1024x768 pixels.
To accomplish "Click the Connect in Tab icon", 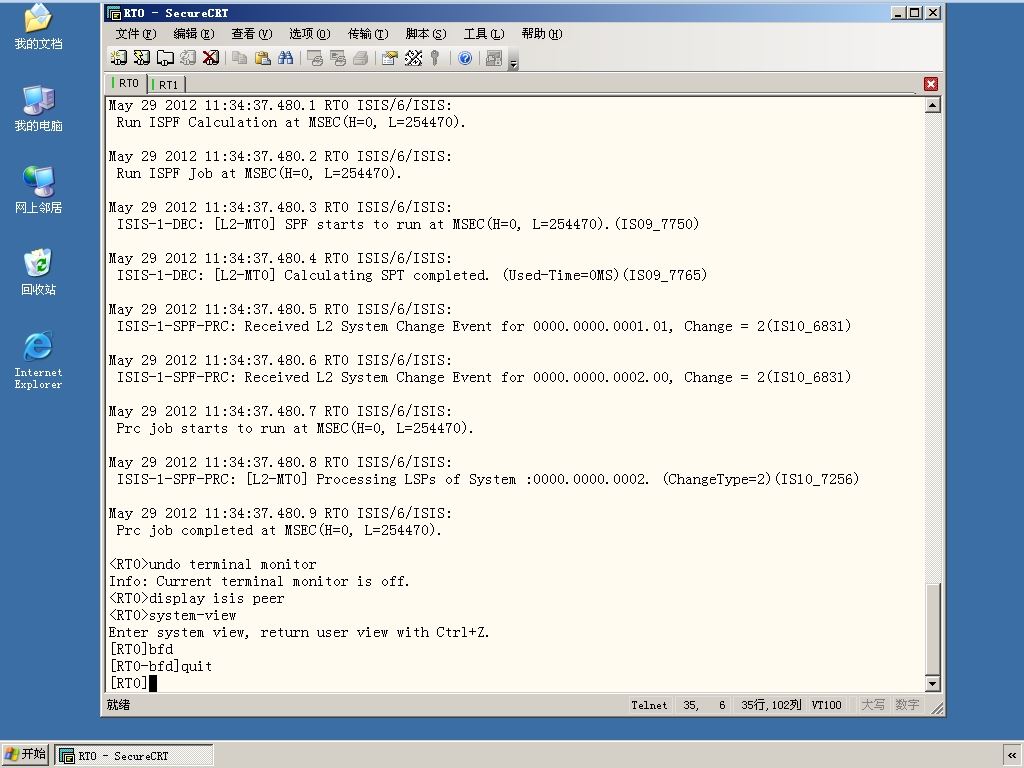I will click(x=165, y=58).
